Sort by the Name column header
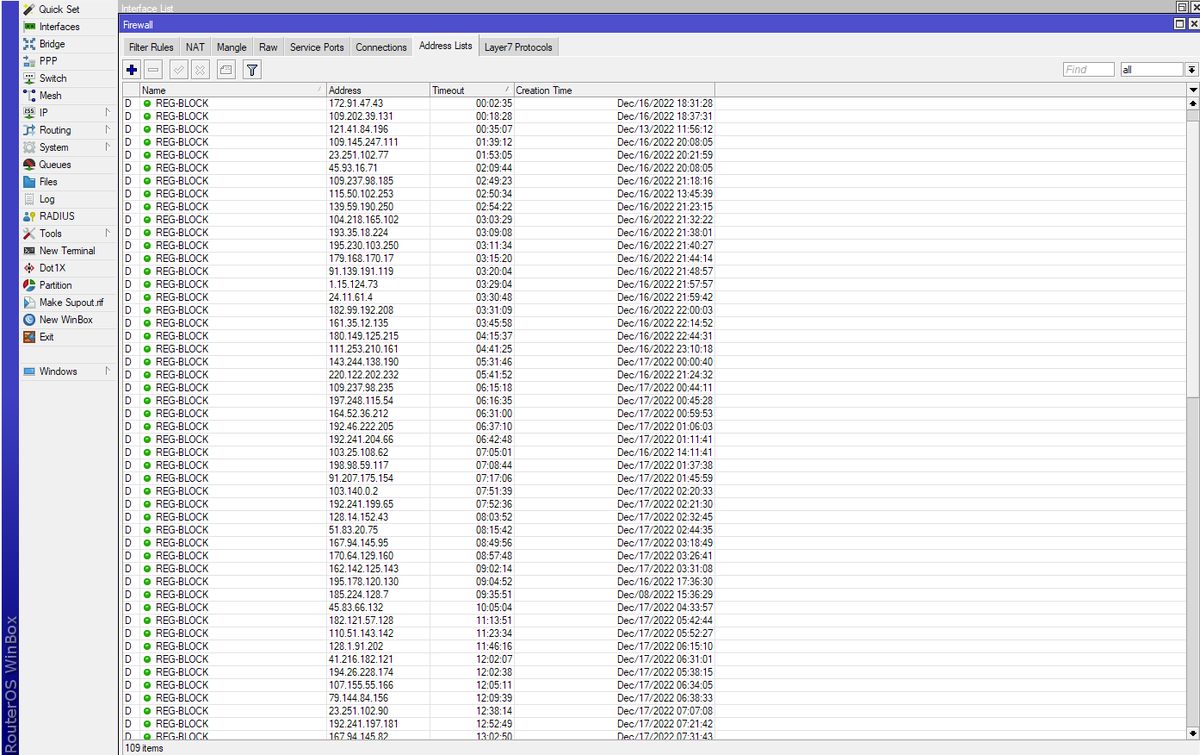 point(232,90)
